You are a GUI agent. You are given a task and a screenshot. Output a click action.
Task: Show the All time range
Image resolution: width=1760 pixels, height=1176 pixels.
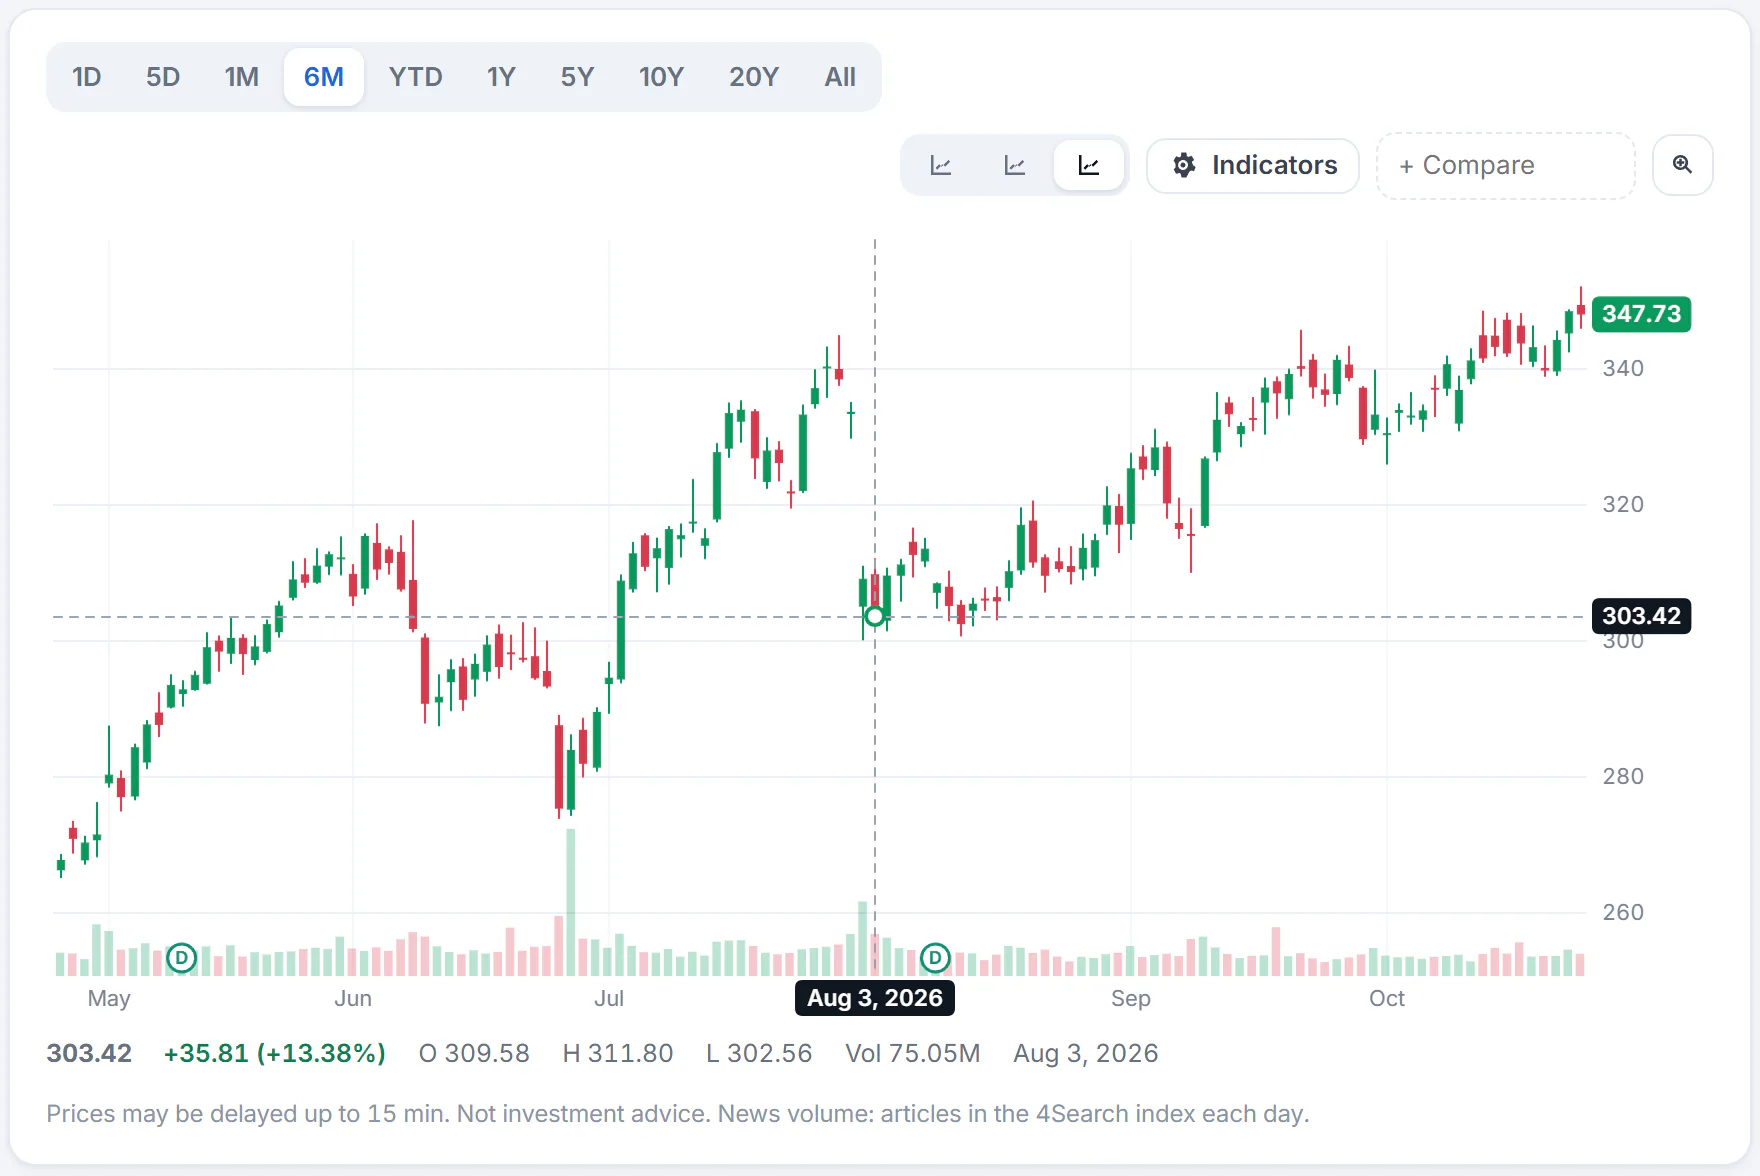point(840,77)
